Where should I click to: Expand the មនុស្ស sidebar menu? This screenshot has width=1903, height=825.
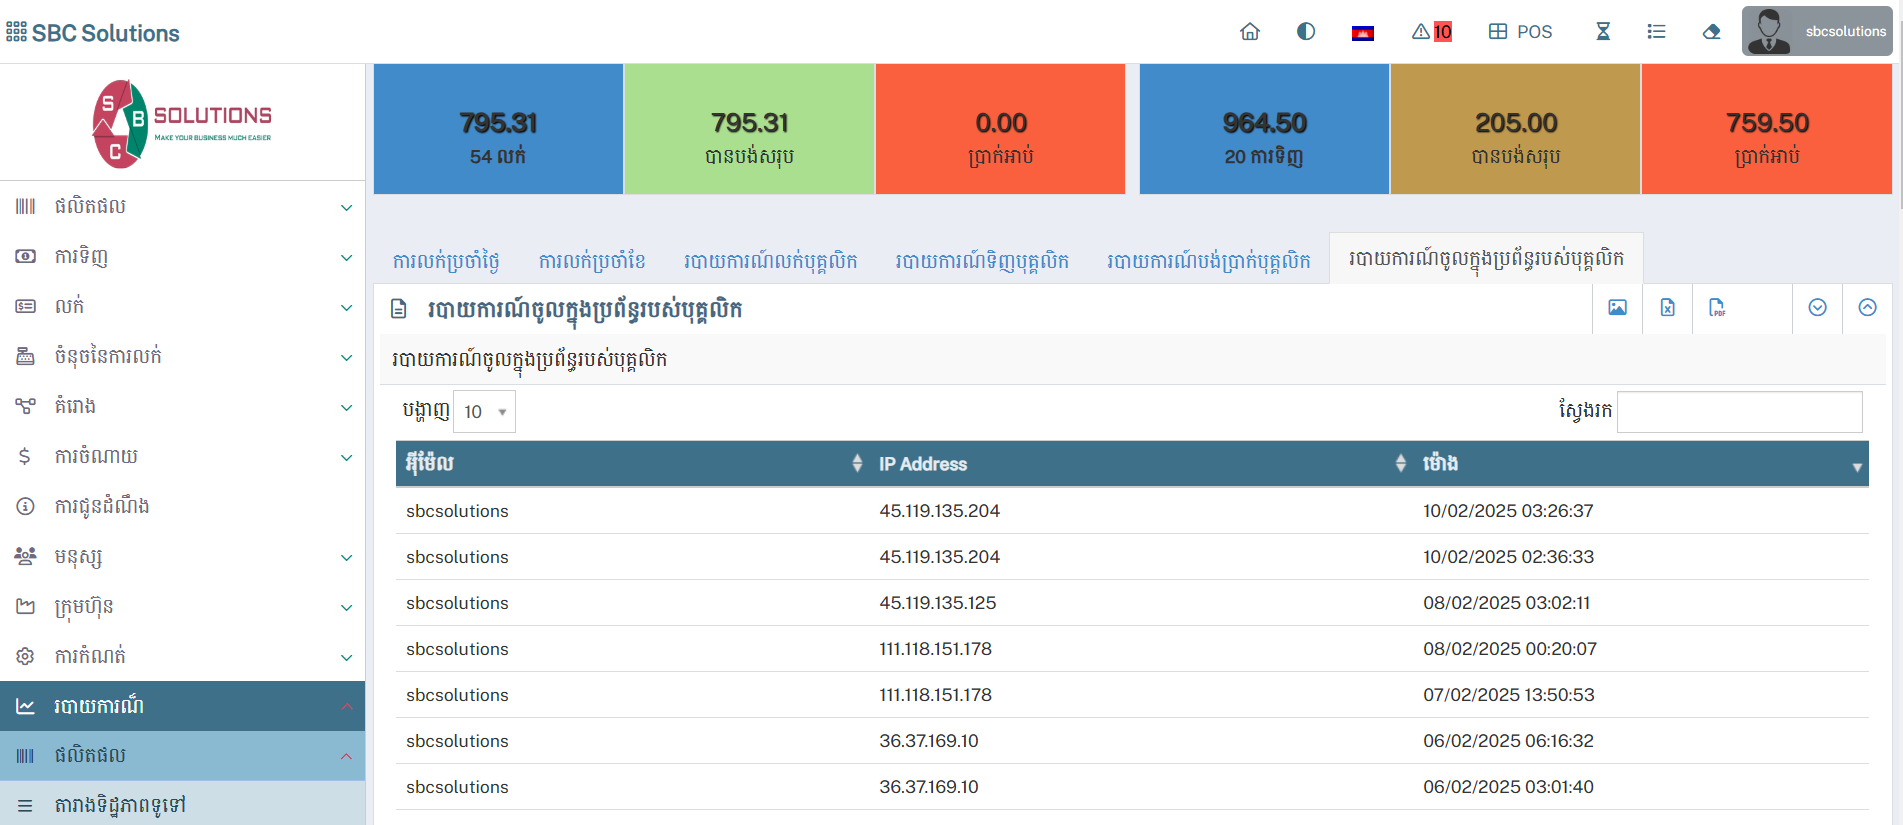182,557
